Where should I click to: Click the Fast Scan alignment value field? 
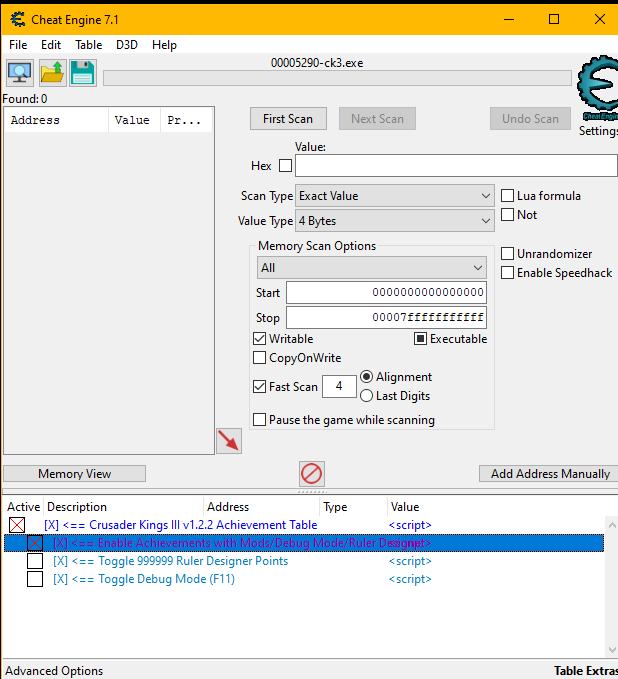(339, 386)
